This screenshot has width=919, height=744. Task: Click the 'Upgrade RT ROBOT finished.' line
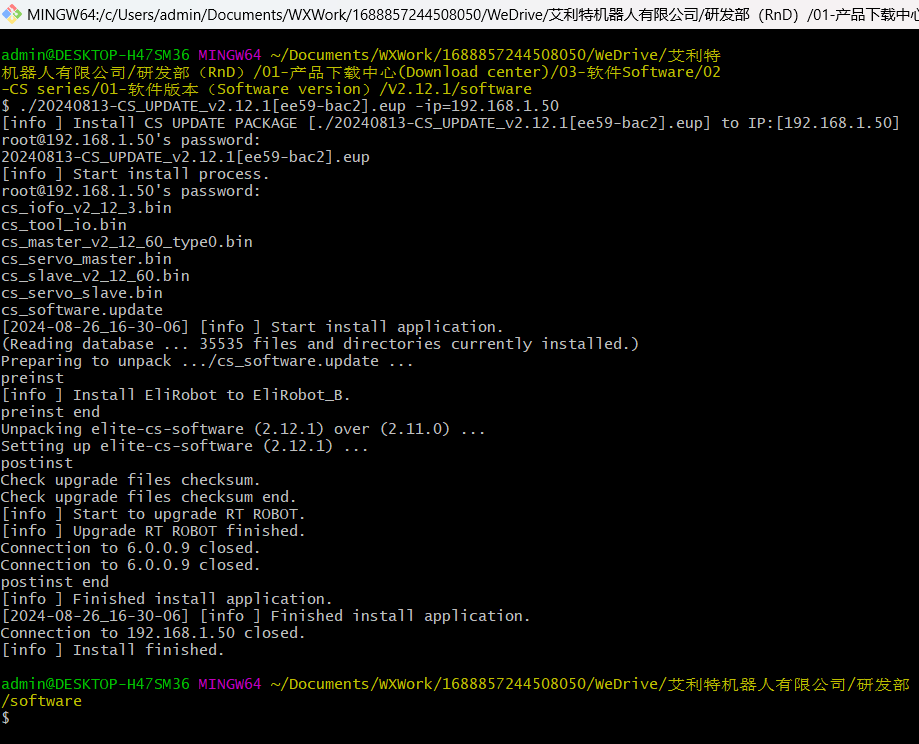(153, 531)
